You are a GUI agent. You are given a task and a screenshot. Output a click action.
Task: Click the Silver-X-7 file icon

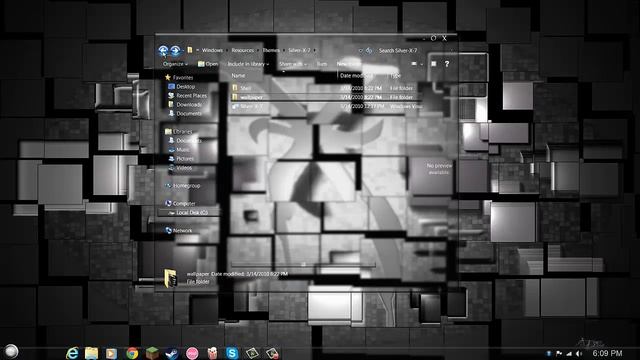[235, 106]
